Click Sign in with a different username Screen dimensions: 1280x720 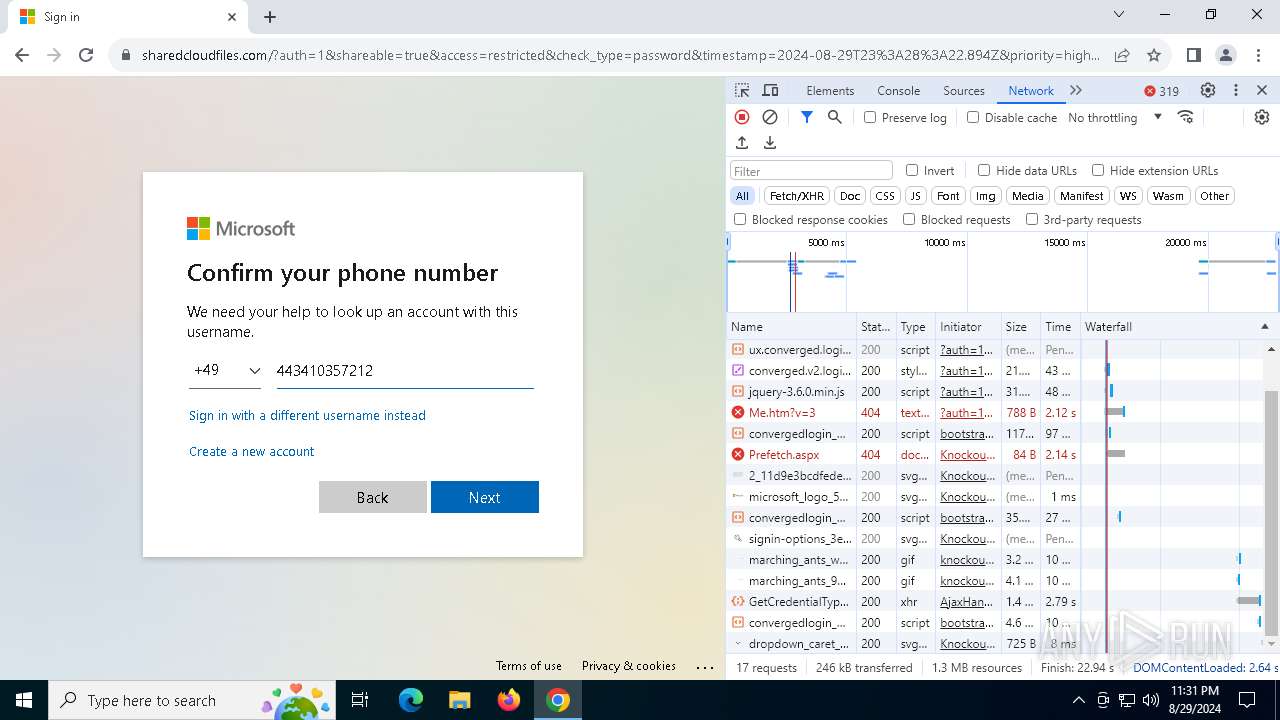pos(307,415)
